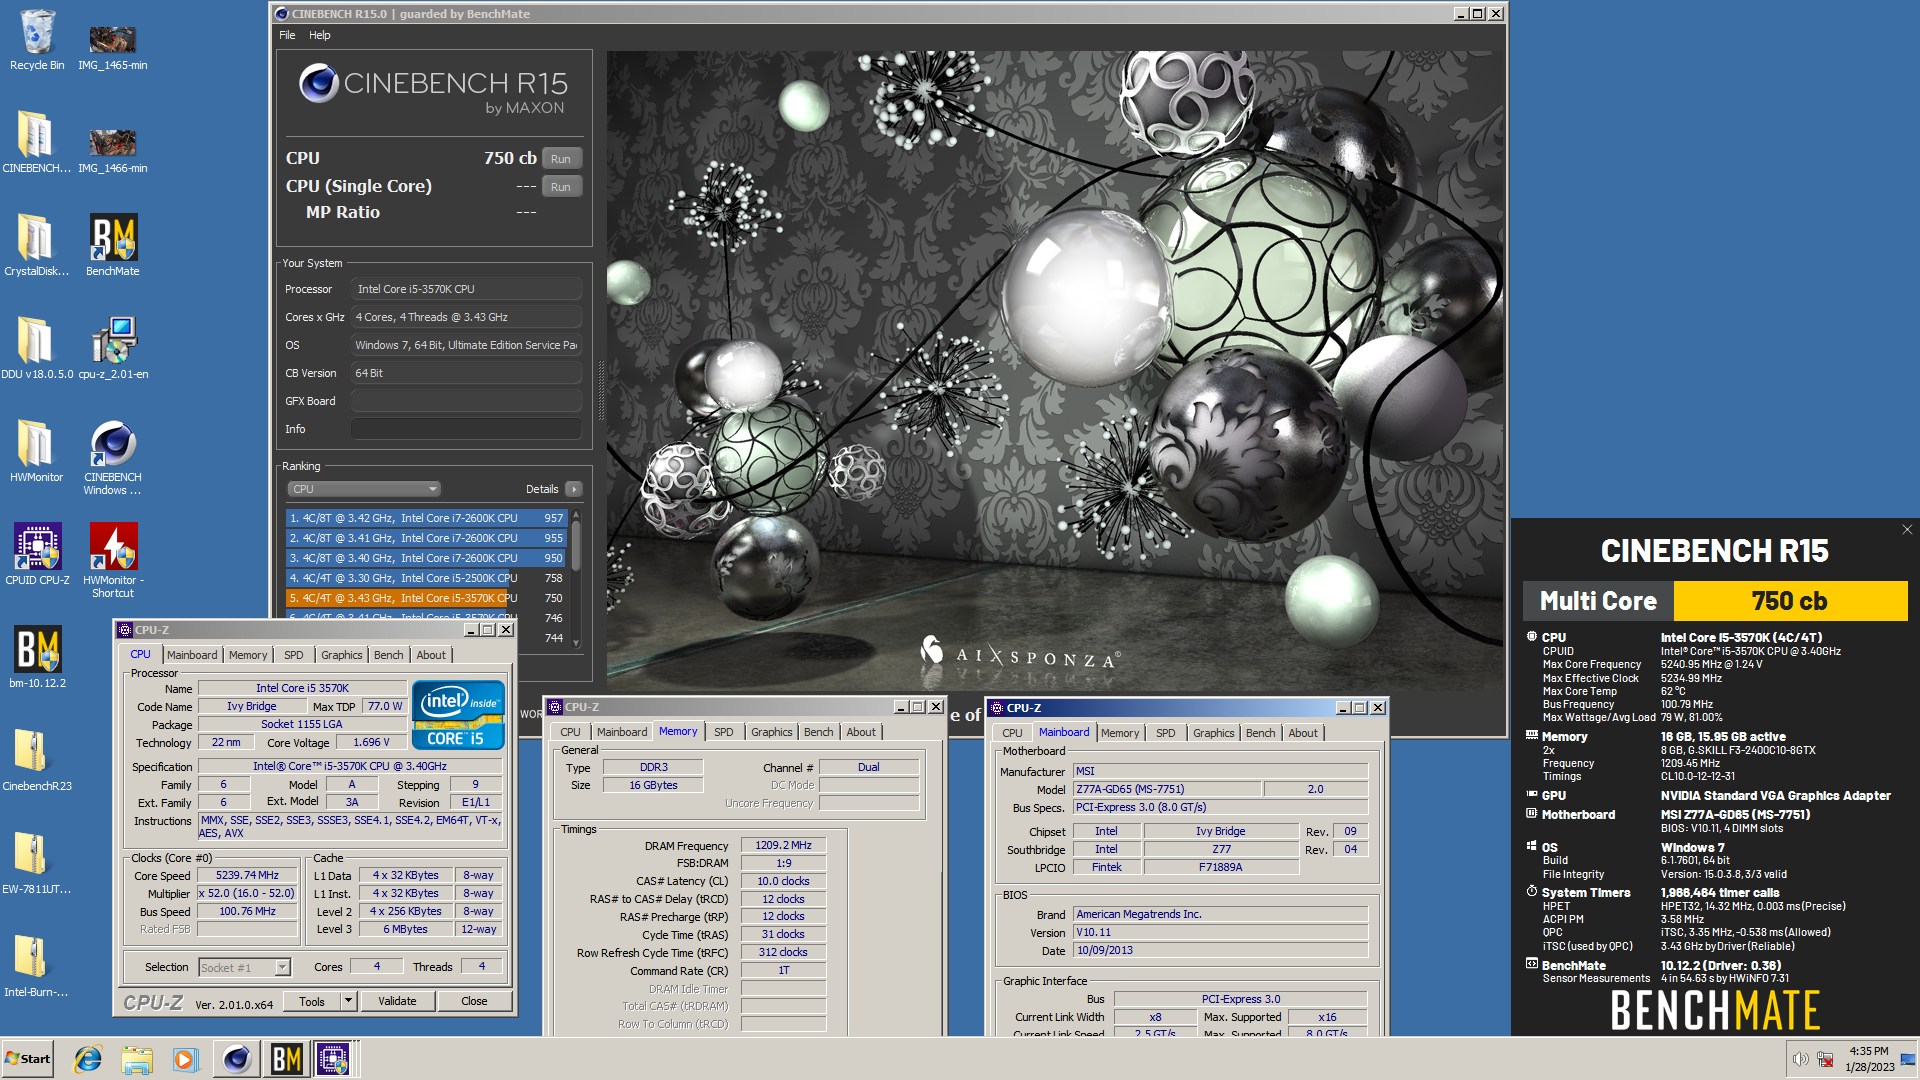
Task: Click the Core Speed value 5239.74 MHz
Action: (x=247, y=876)
